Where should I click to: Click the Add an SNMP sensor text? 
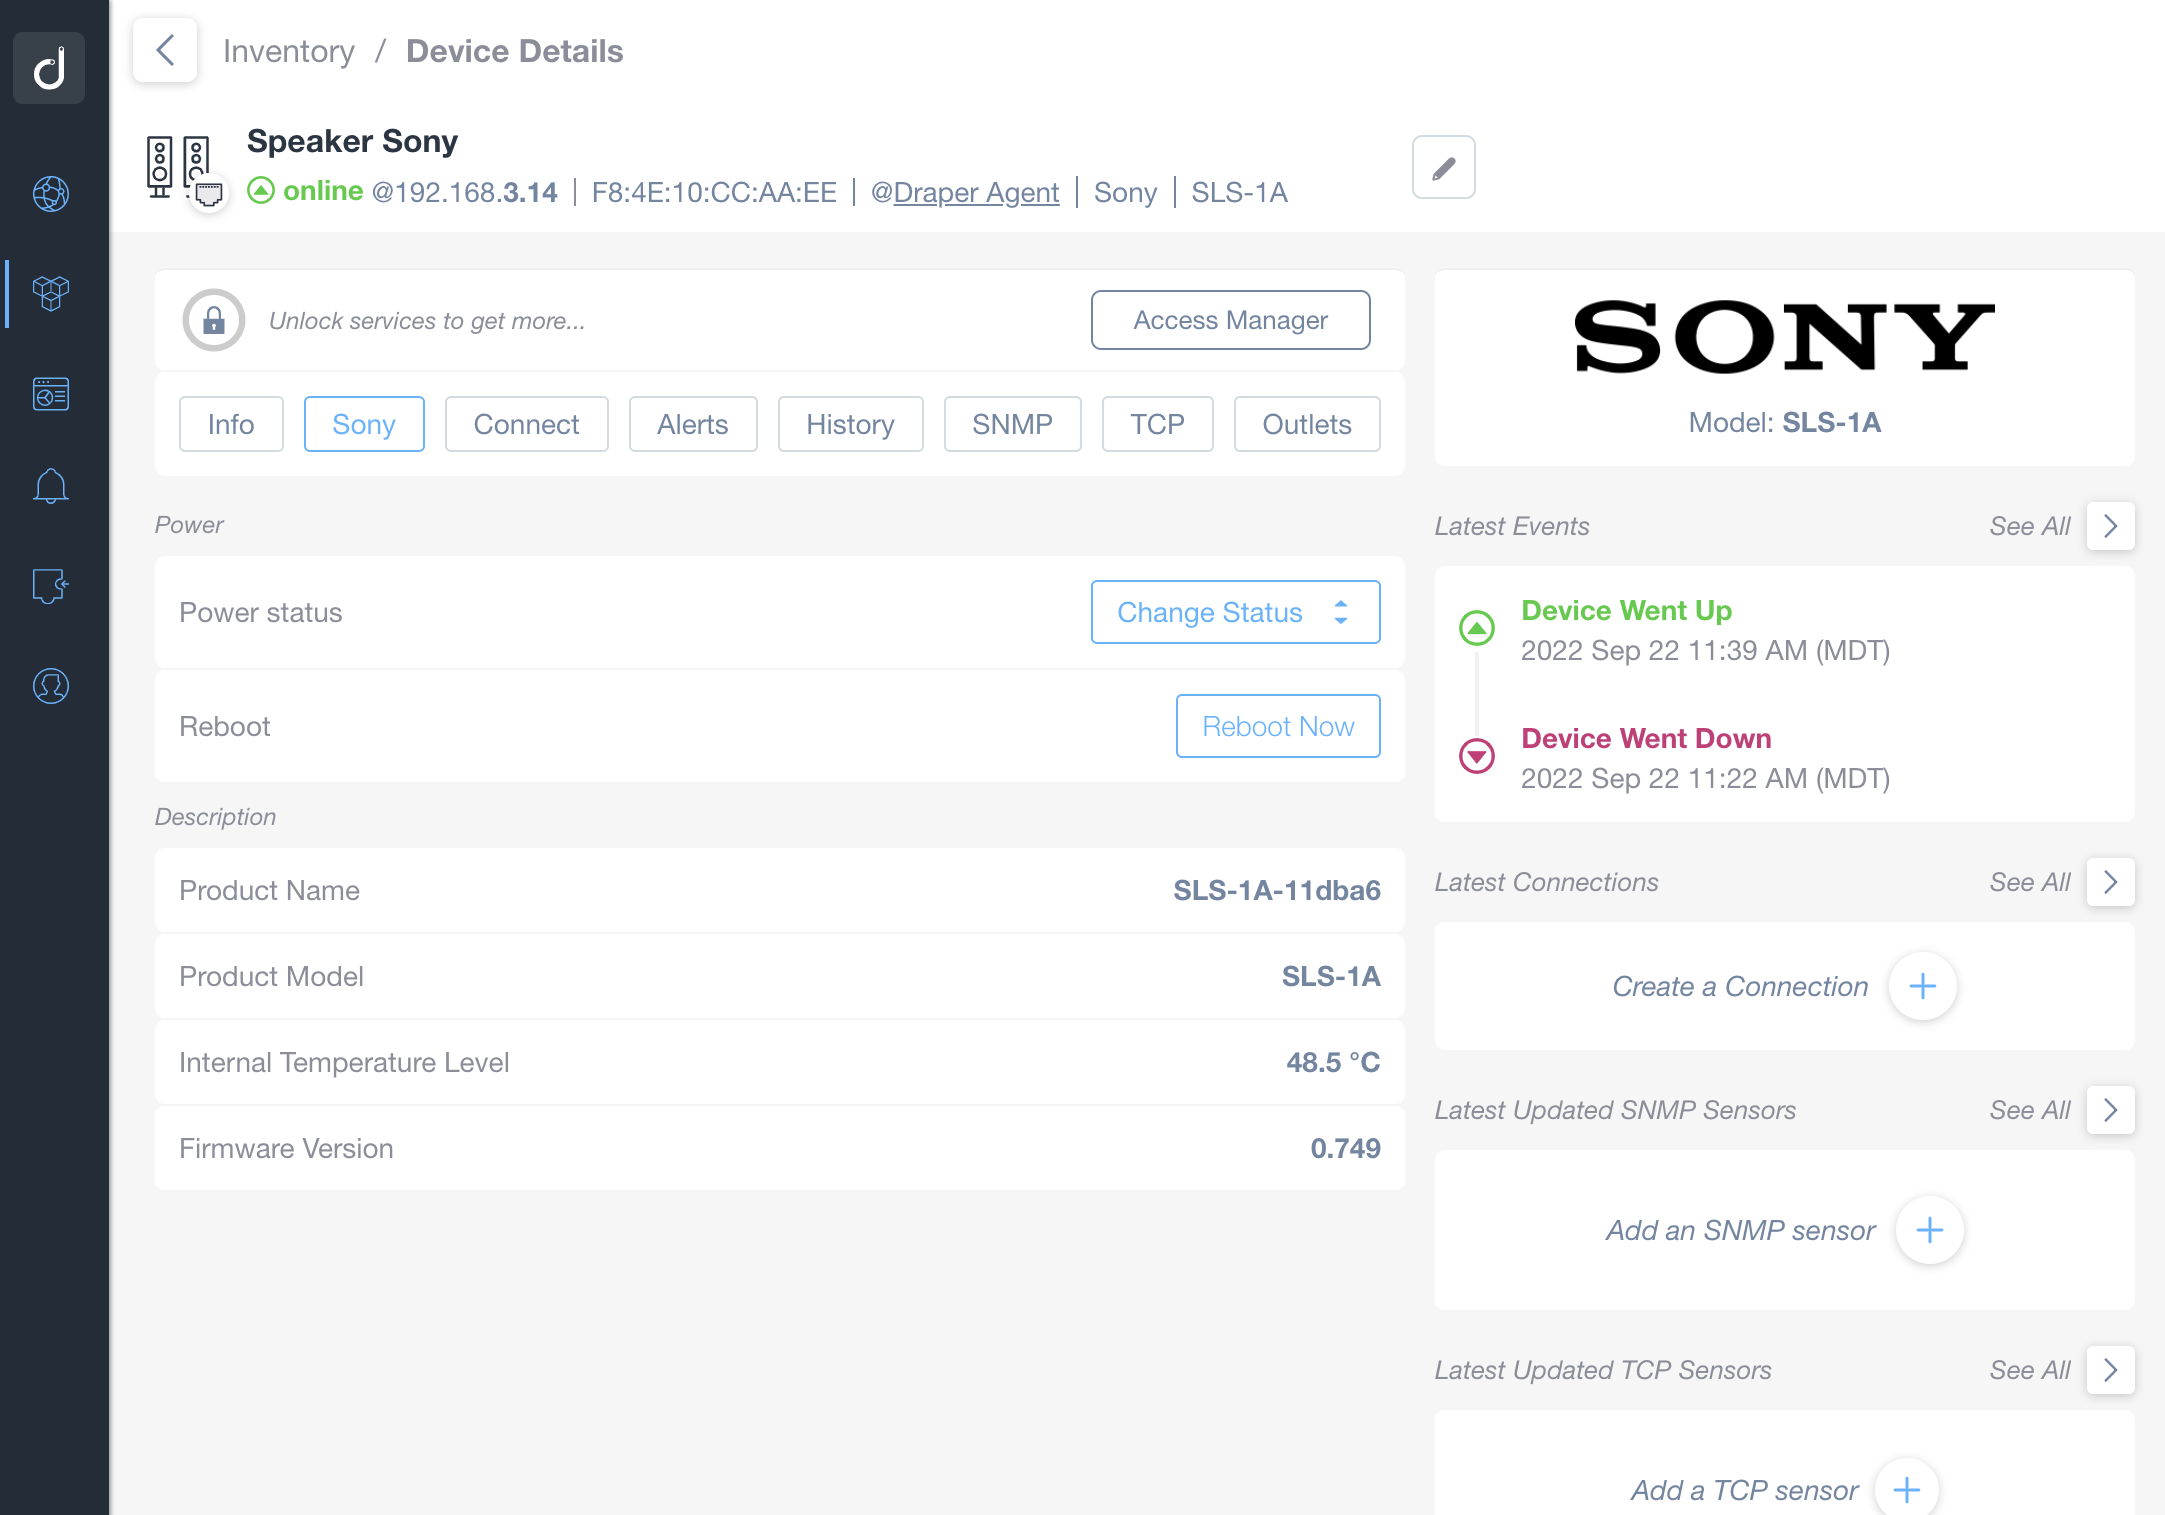[1741, 1230]
